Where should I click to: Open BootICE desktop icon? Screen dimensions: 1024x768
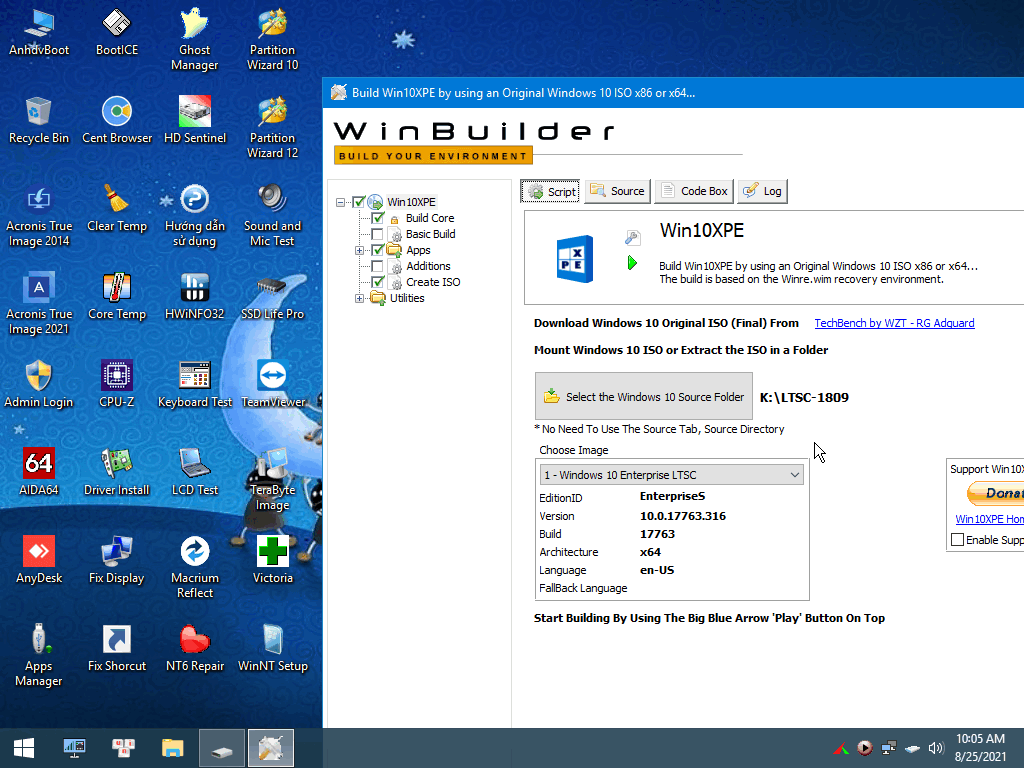pos(116,31)
